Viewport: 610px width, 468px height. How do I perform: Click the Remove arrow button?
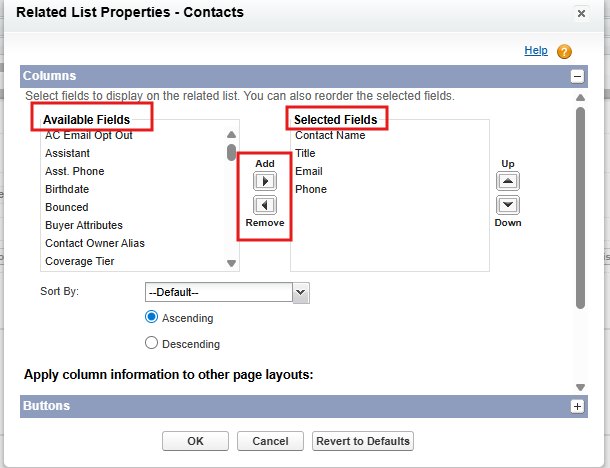point(264,205)
